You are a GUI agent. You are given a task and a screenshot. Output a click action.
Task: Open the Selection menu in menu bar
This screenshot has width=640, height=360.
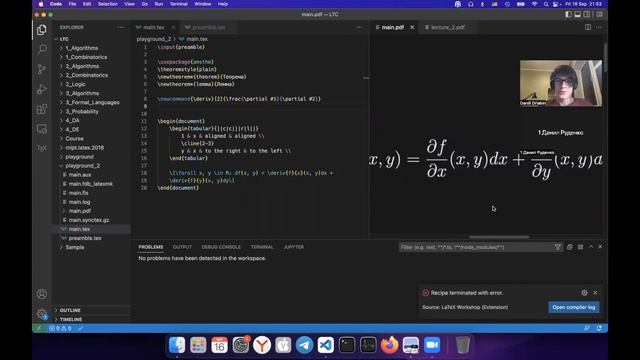[107, 4]
